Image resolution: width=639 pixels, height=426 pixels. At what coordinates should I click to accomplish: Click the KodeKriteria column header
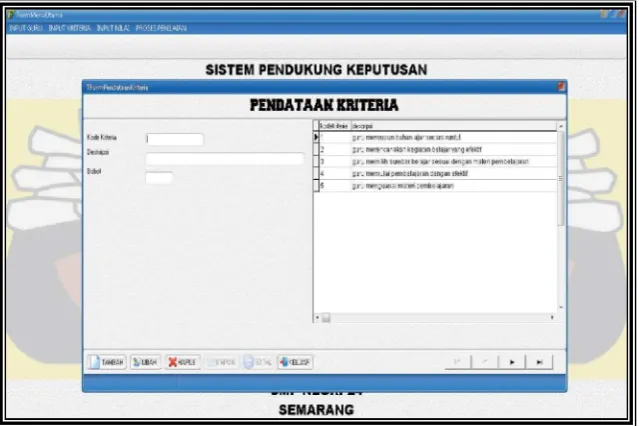click(335, 126)
